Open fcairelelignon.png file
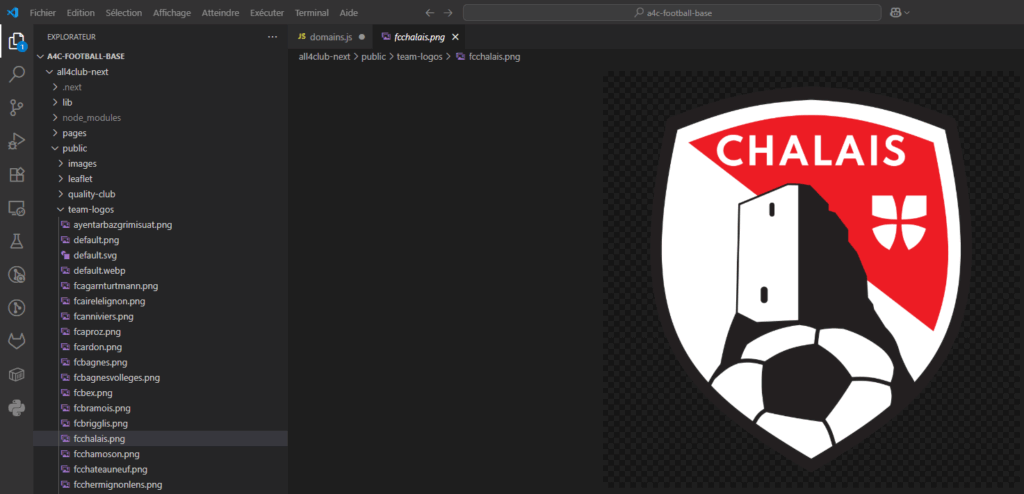Image resolution: width=1024 pixels, height=494 pixels. (x=109, y=301)
